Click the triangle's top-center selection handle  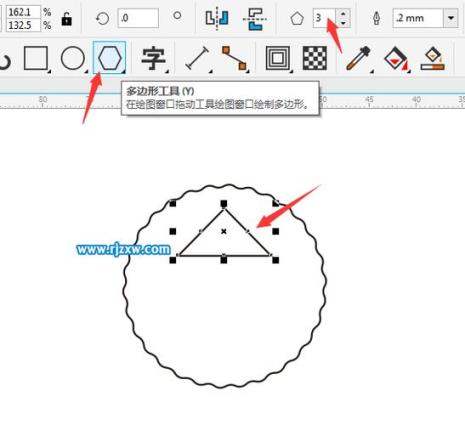(224, 203)
